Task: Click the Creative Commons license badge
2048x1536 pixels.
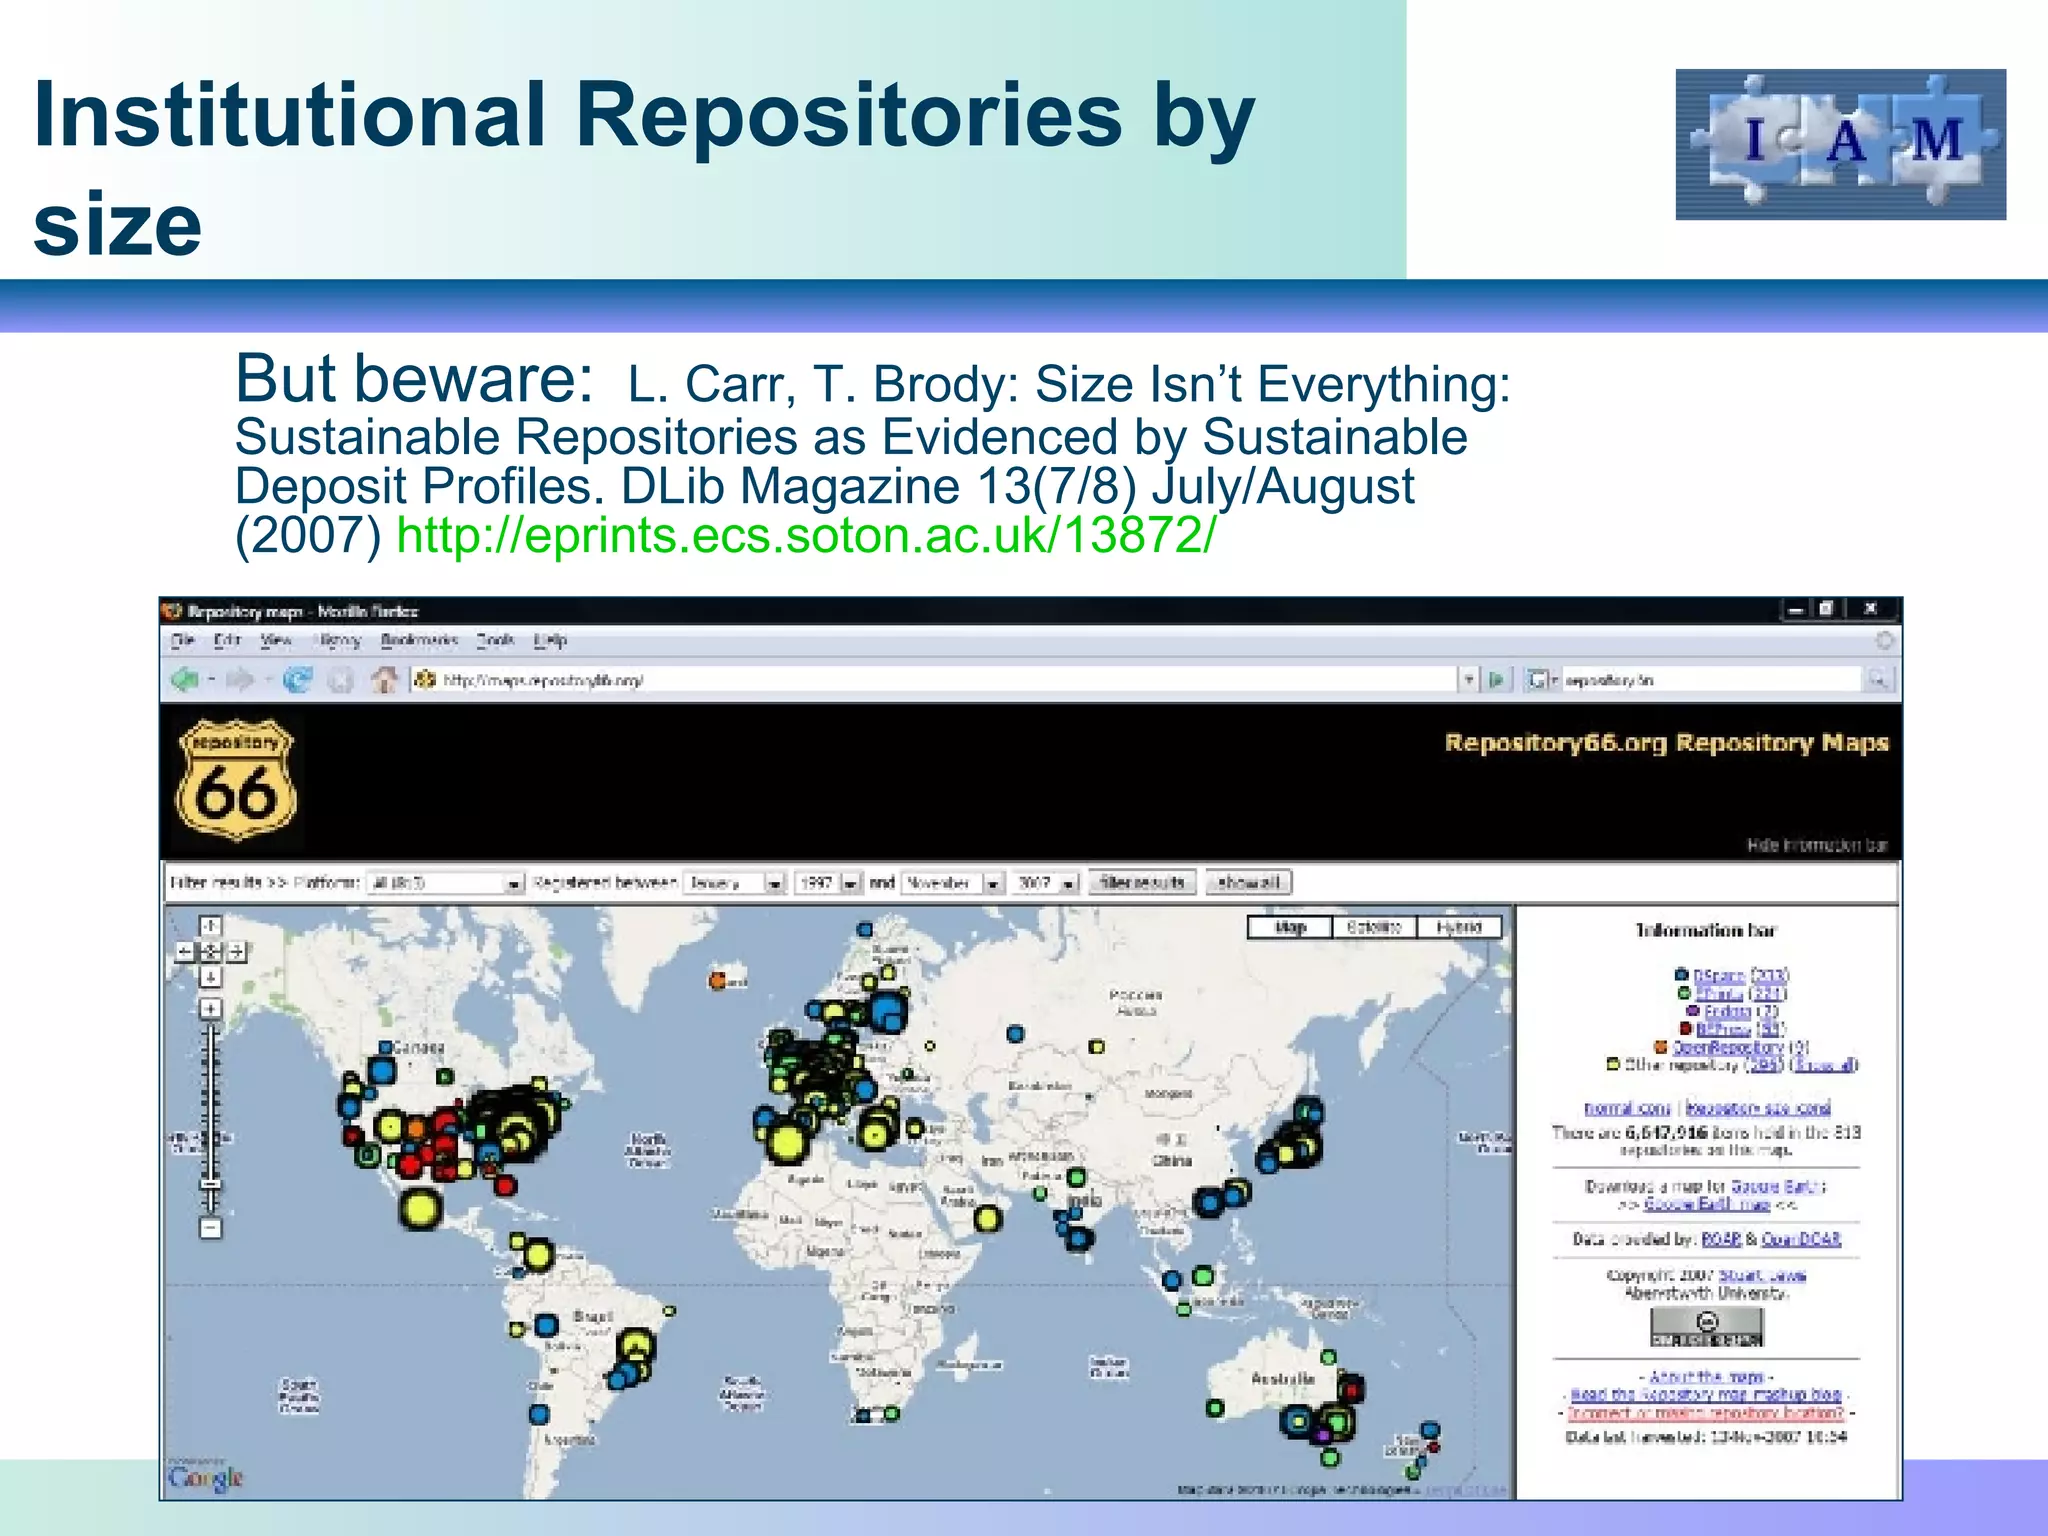Action: coord(1706,1328)
